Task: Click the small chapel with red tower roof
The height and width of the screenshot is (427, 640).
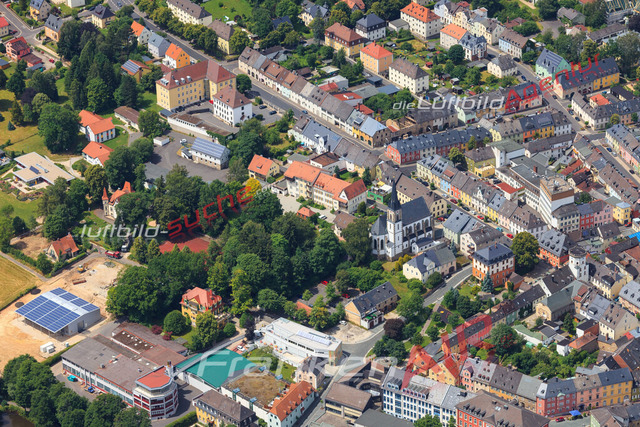Action: (115, 198)
